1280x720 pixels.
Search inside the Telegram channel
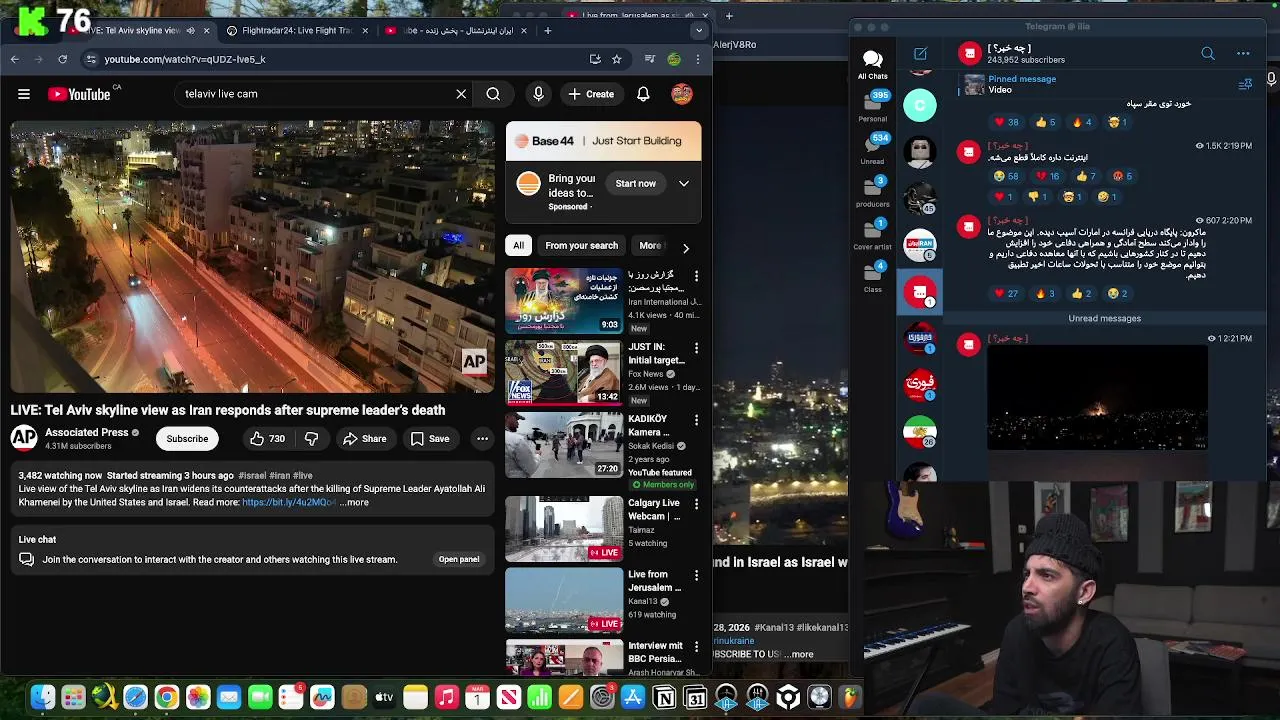[1208, 54]
